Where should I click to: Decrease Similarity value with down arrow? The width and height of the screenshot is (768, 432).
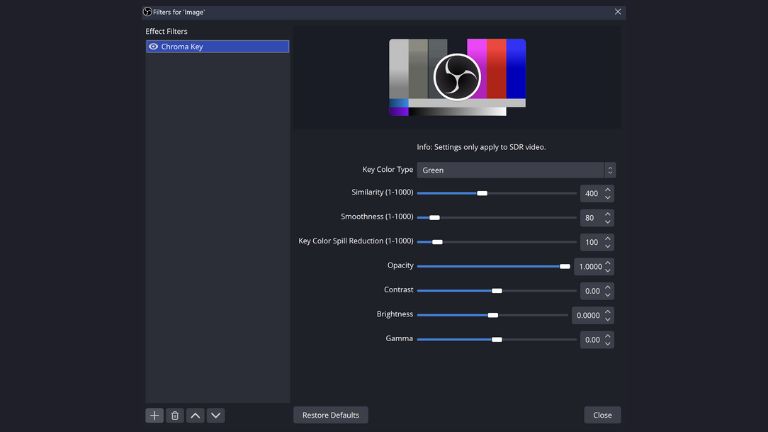click(x=607, y=197)
